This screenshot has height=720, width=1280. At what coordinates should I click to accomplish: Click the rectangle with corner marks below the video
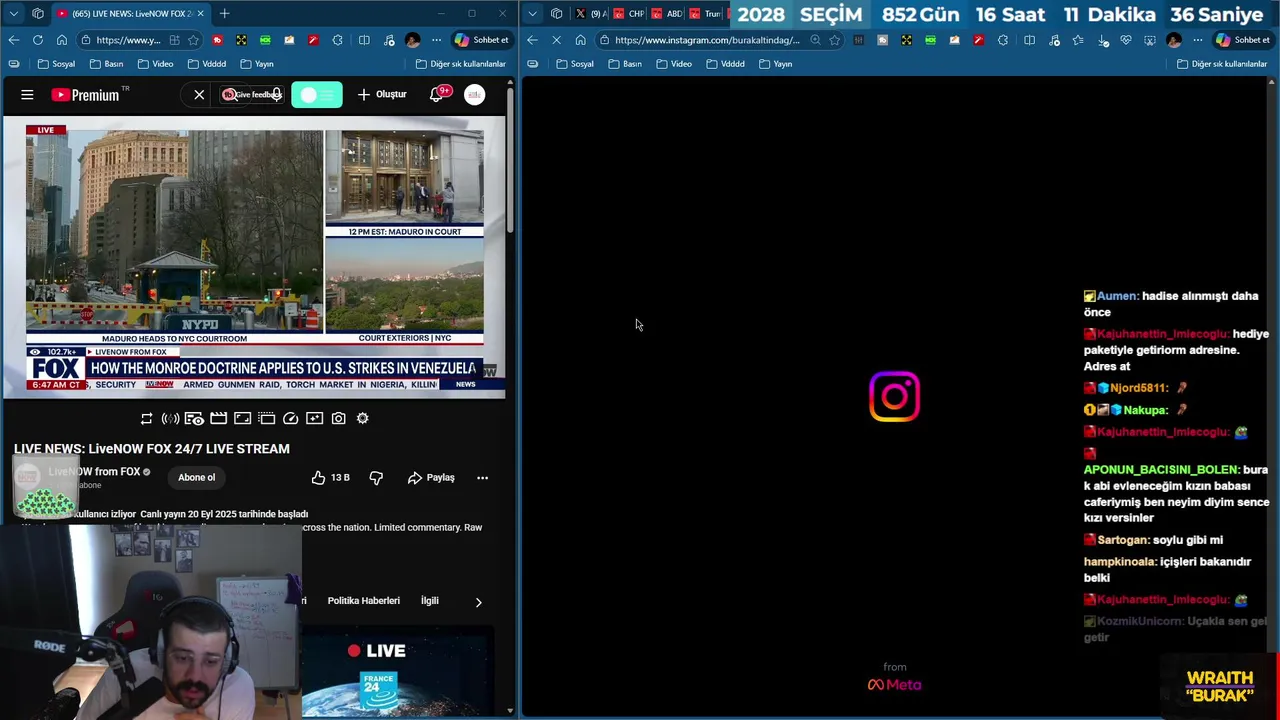(242, 418)
